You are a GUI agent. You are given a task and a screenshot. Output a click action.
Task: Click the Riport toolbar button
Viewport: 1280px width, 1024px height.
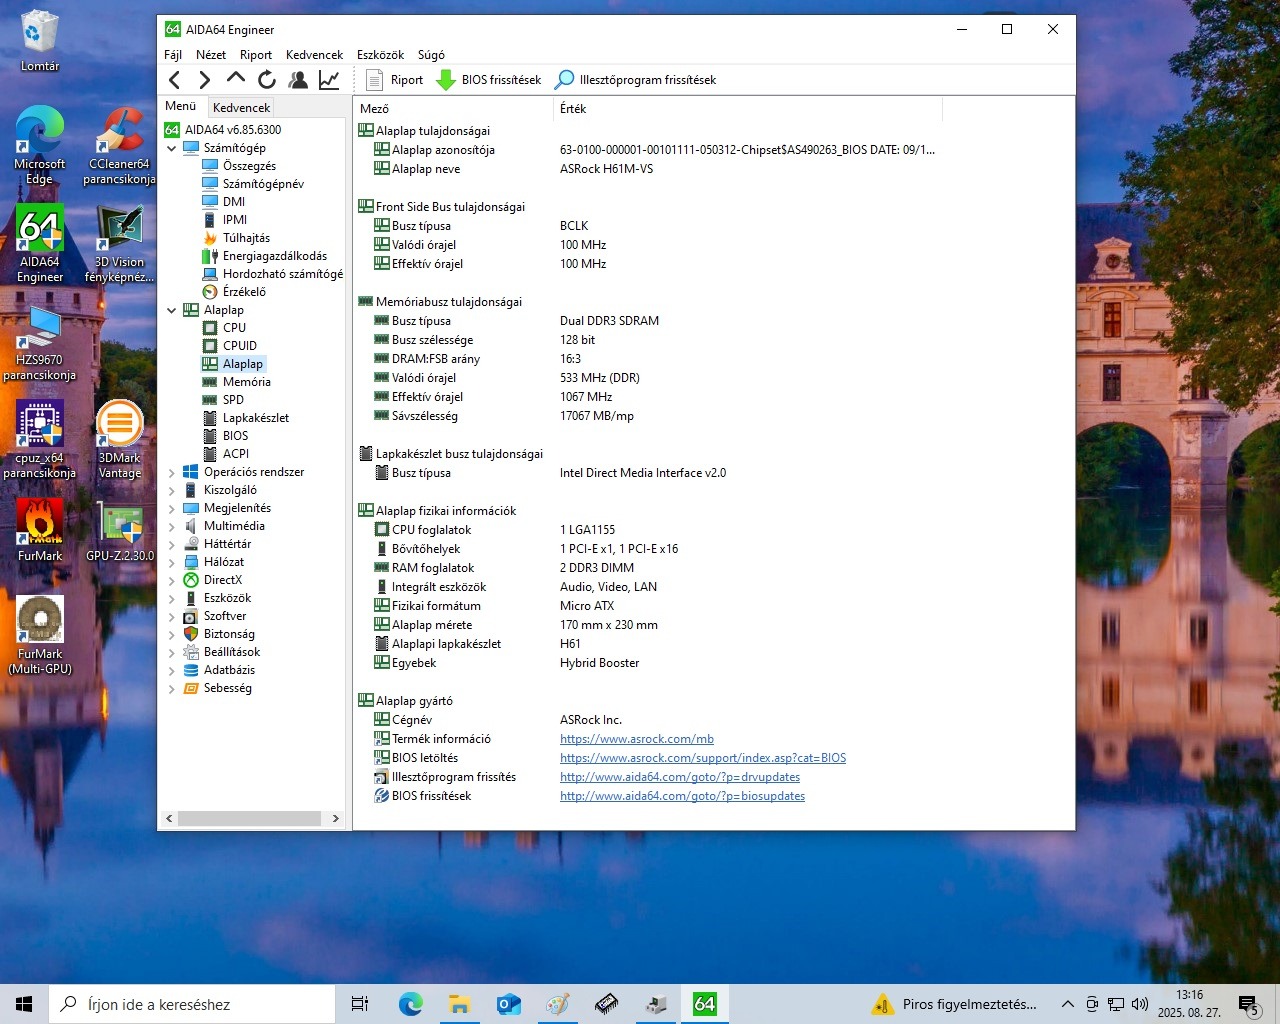coord(395,80)
